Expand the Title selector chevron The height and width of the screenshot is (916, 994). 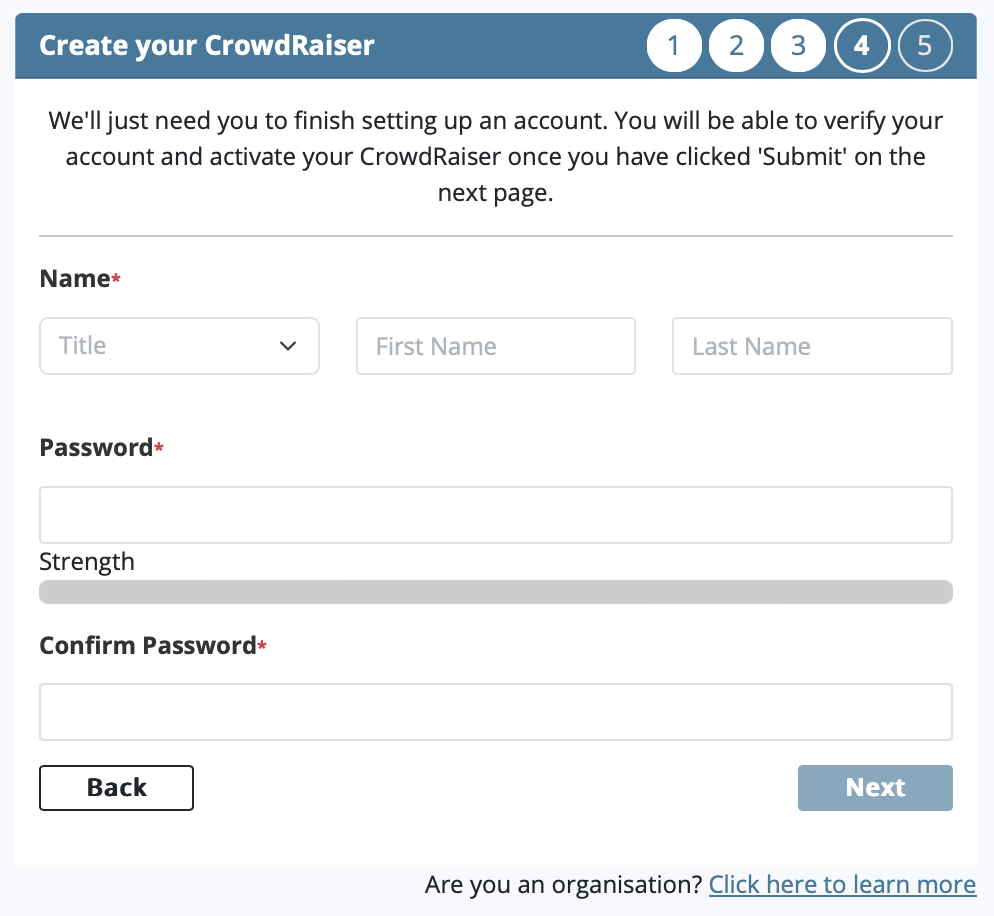click(x=289, y=346)
